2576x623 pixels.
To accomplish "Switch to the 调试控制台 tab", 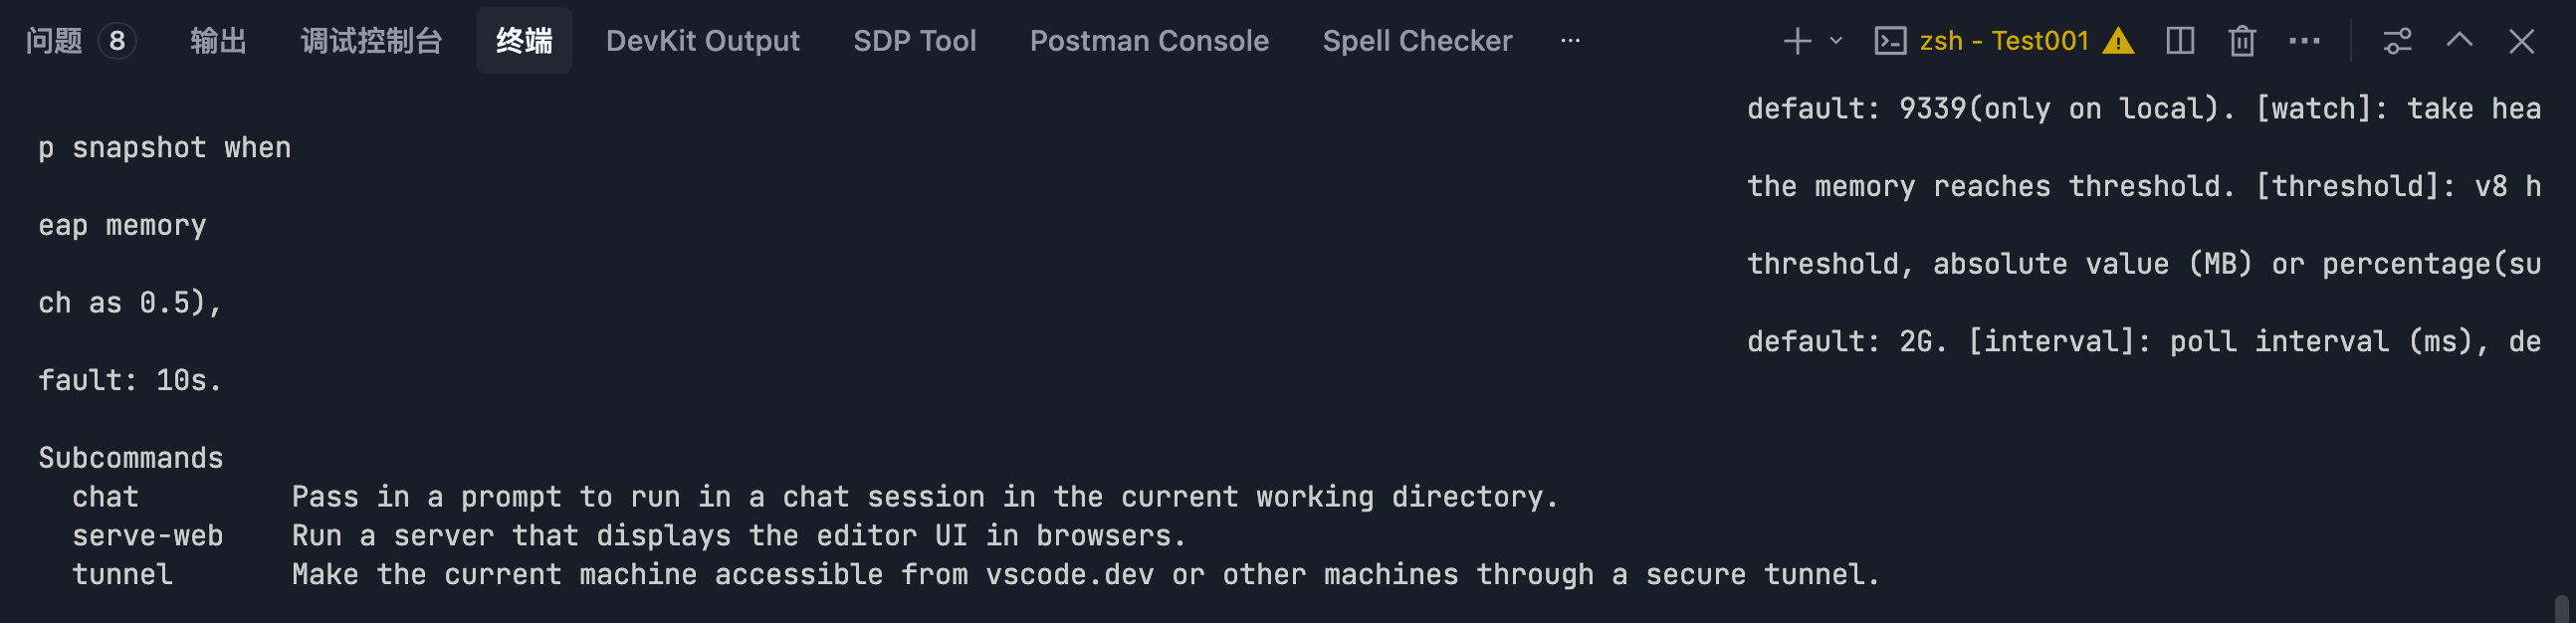I will click(x=371, y=41).
